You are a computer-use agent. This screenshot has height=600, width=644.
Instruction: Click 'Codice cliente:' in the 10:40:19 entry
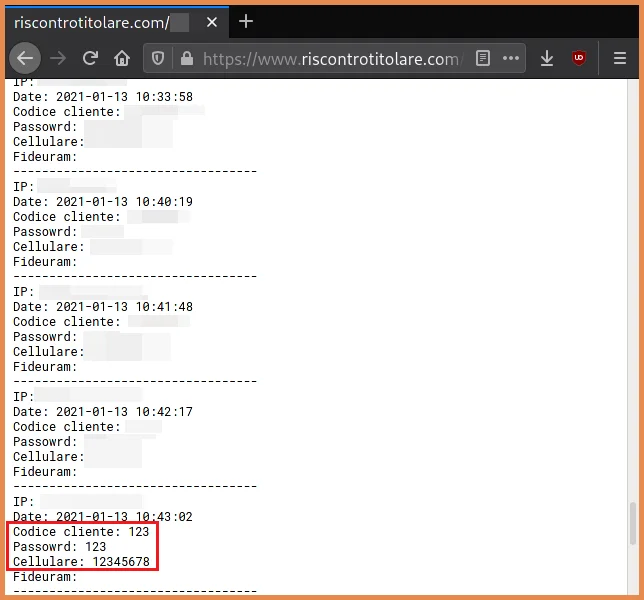pyautogui.click(x=67, y=217)
